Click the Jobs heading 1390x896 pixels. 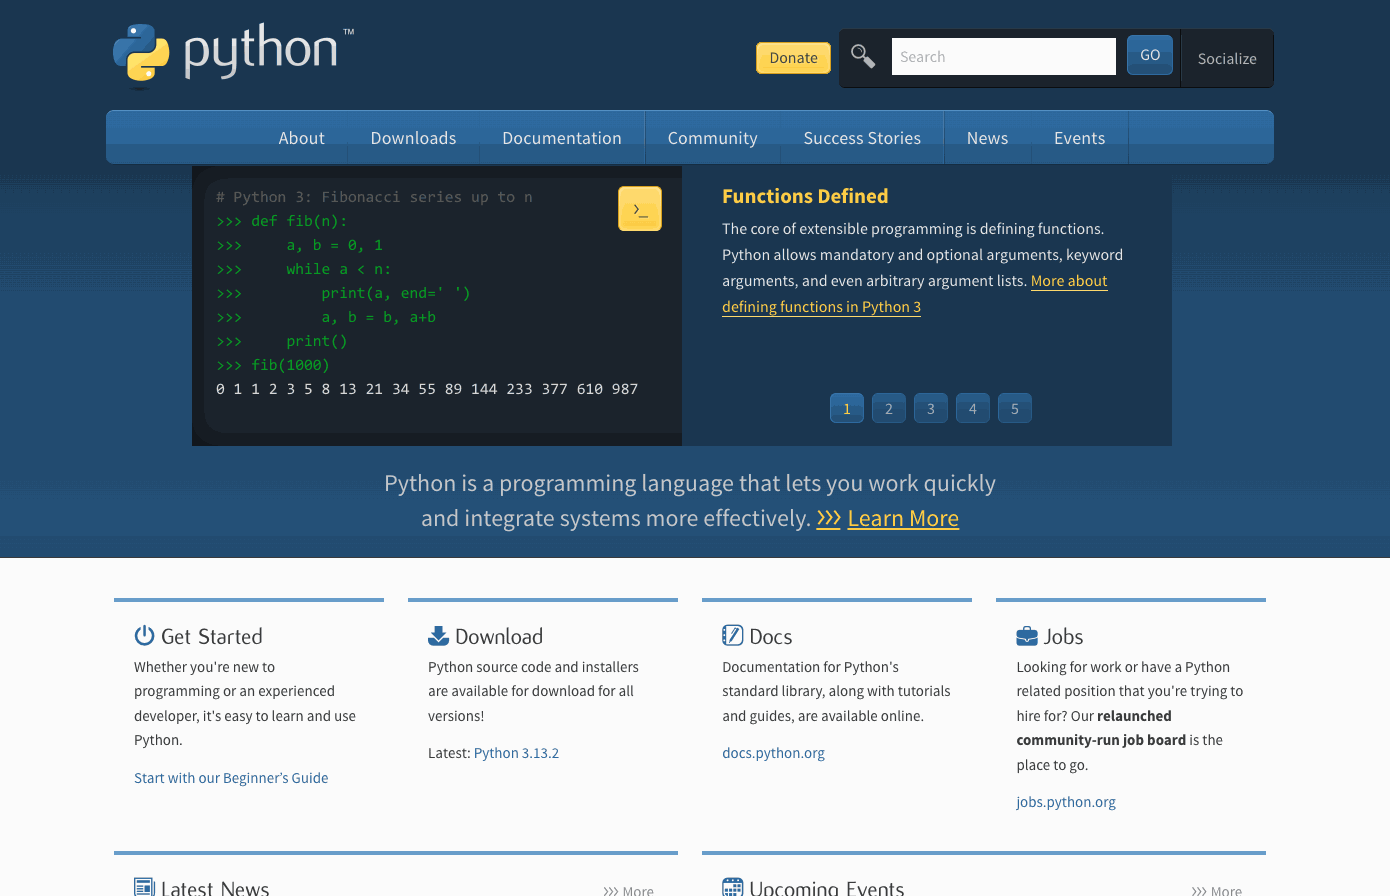(x=1064, y=636)
